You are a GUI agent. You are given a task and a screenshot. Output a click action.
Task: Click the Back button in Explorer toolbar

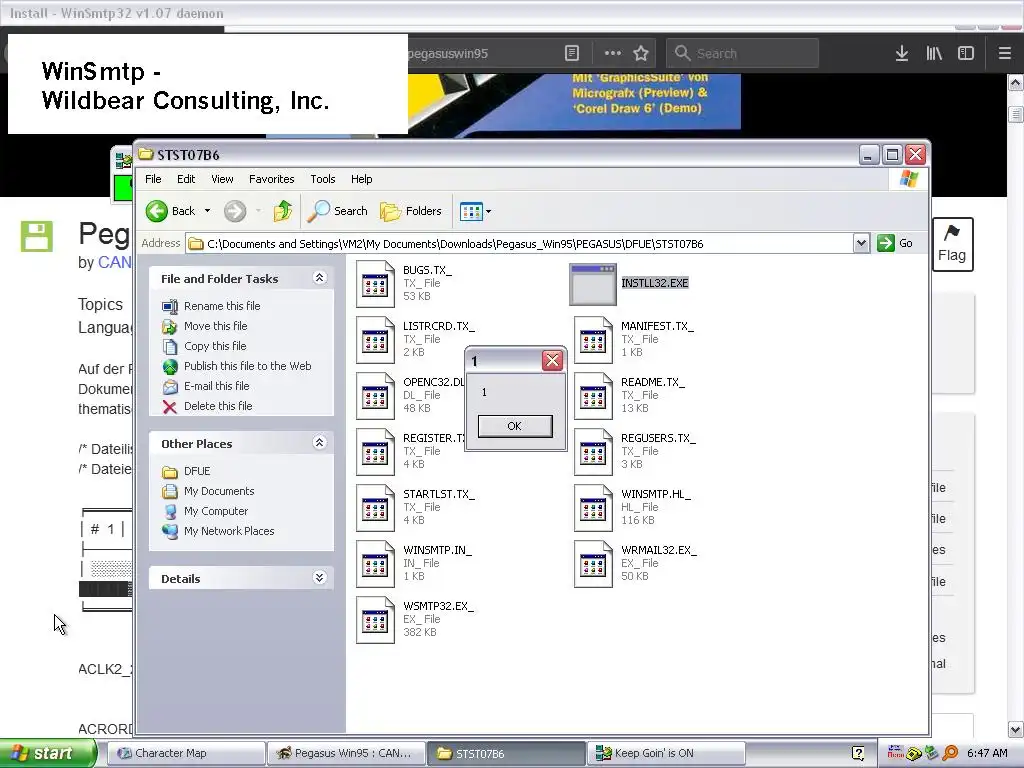click(170, 211)
